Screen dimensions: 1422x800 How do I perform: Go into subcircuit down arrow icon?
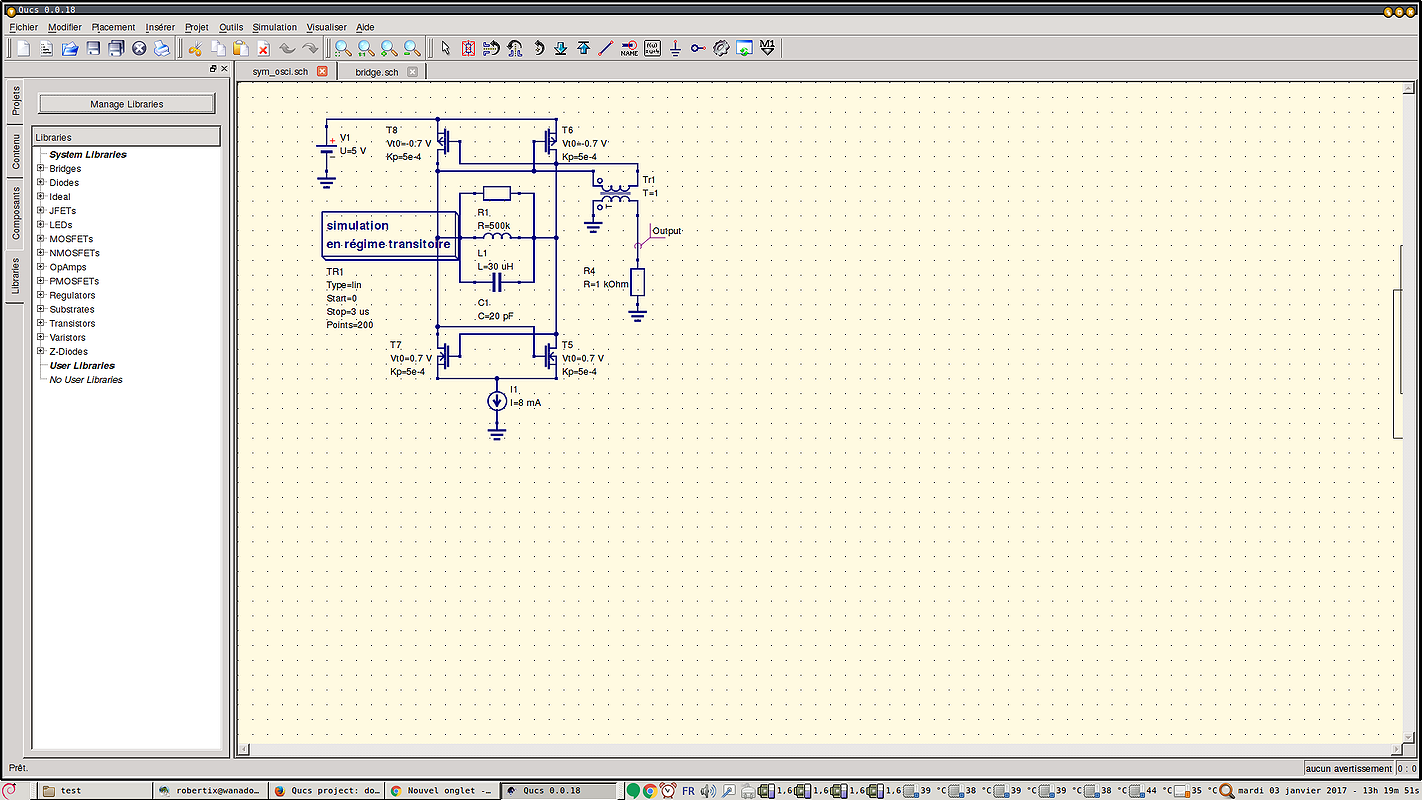[560, 48]
